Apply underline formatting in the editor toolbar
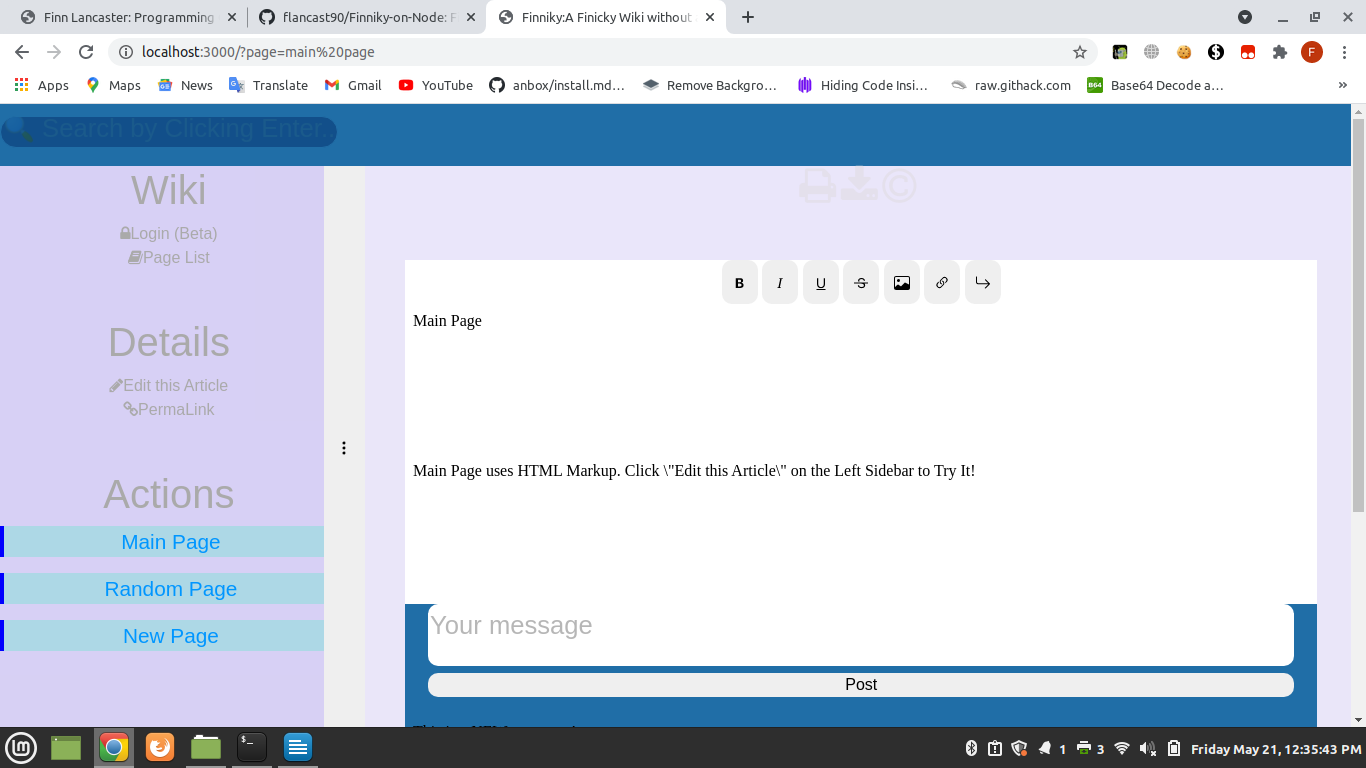 pos(821,283)
